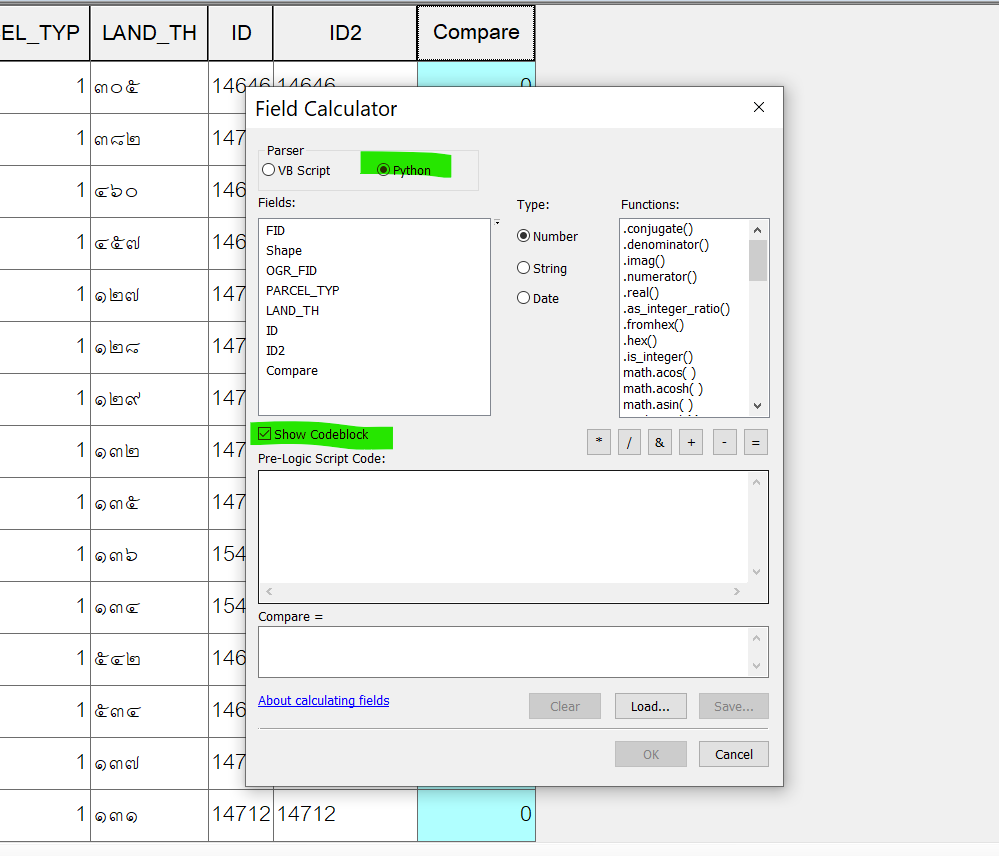This screenshot has height=856, width=999.
Task: Click the Compare column header
Action: tap(476, 32)
